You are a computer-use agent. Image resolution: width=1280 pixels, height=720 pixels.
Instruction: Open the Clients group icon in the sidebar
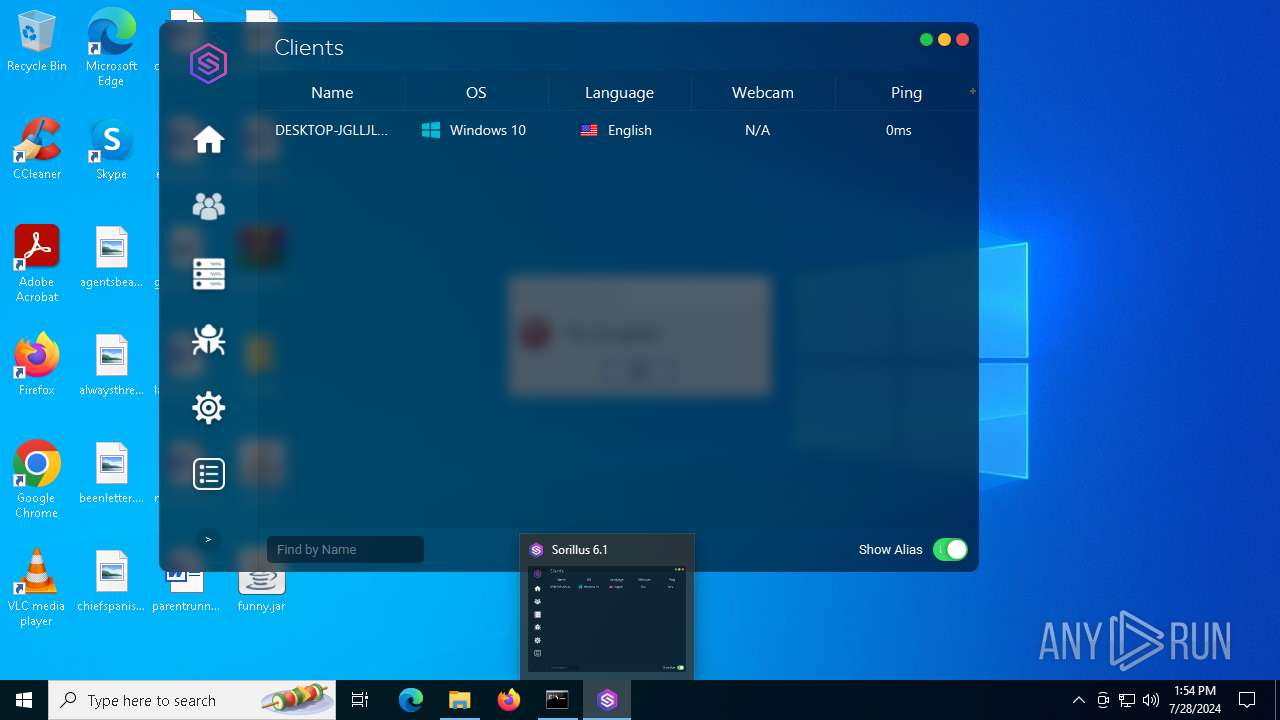point(209,206)
